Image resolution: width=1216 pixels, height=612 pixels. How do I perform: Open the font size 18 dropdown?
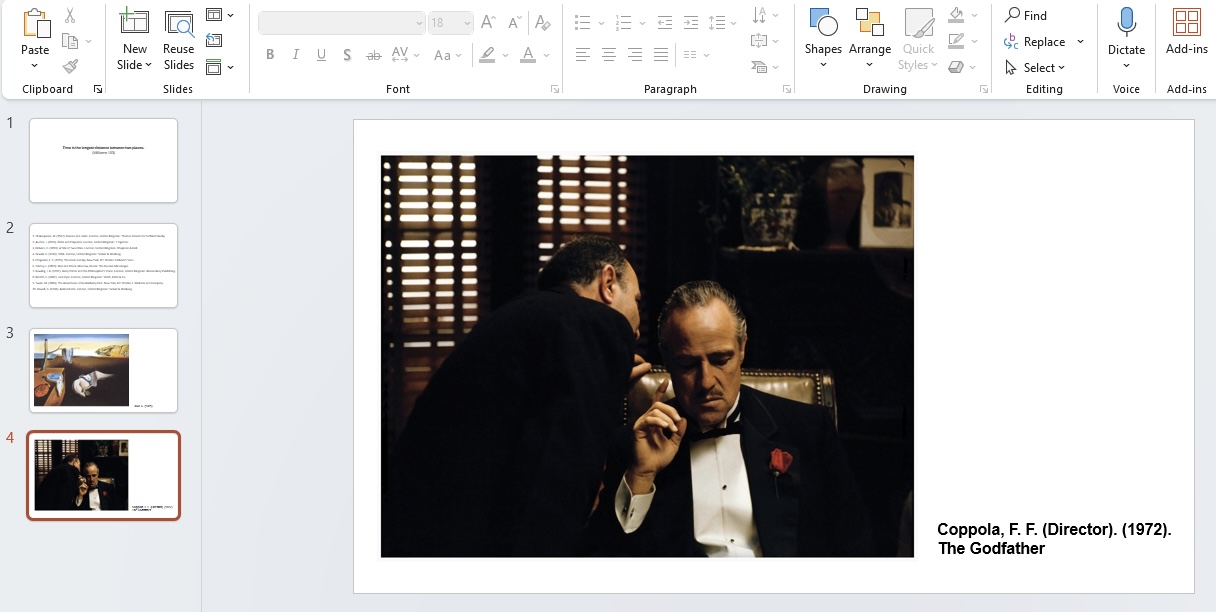(x=467, y=22)
